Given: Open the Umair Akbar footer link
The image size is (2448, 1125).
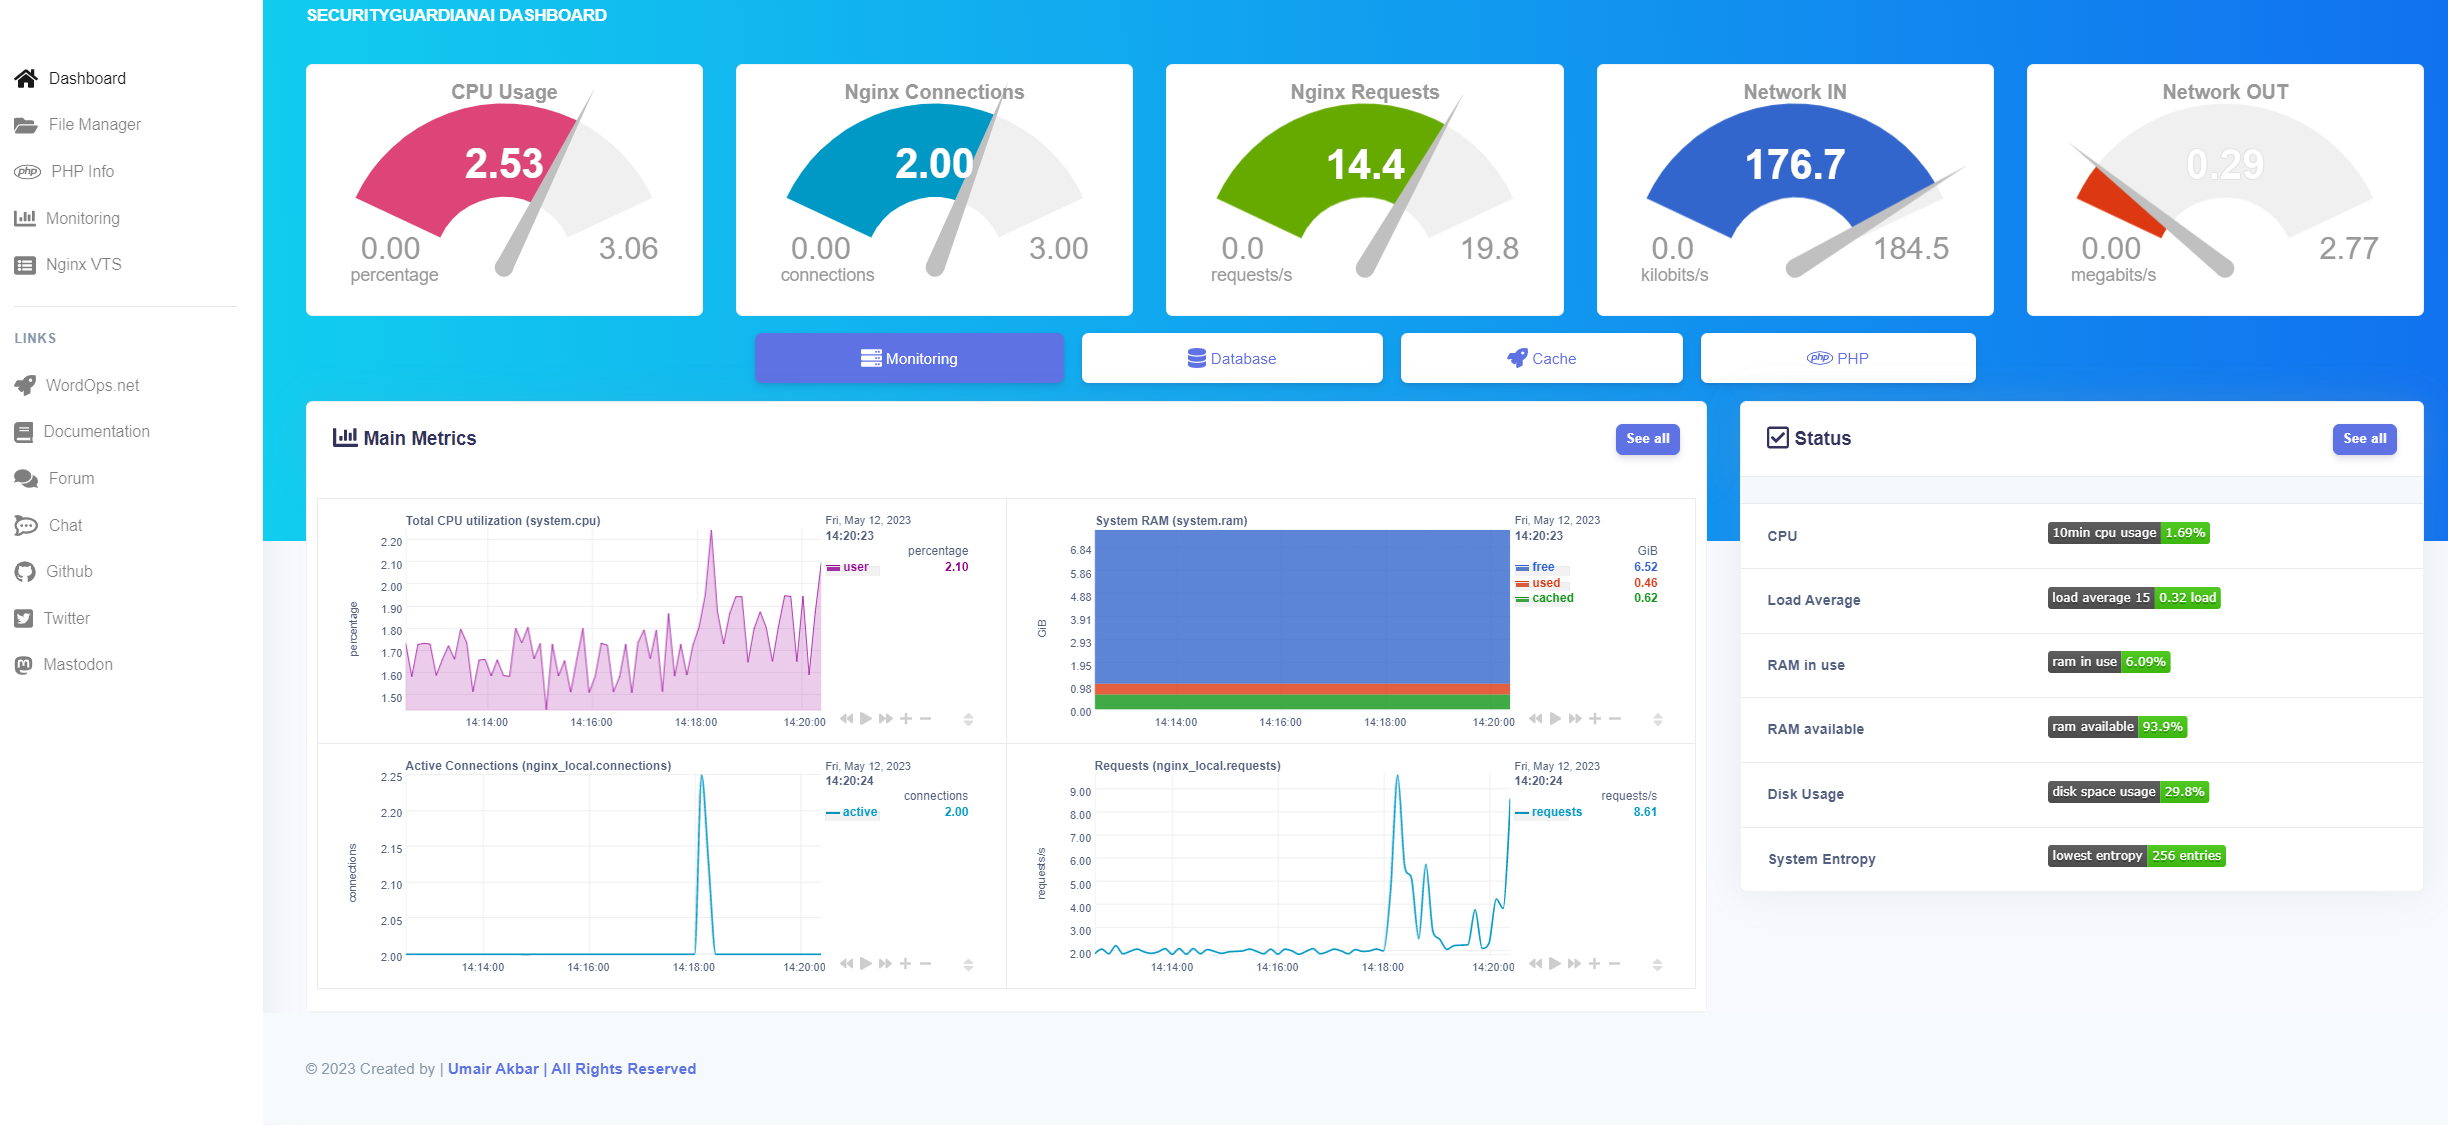Looking at the screenshot, I should 493,1069.
